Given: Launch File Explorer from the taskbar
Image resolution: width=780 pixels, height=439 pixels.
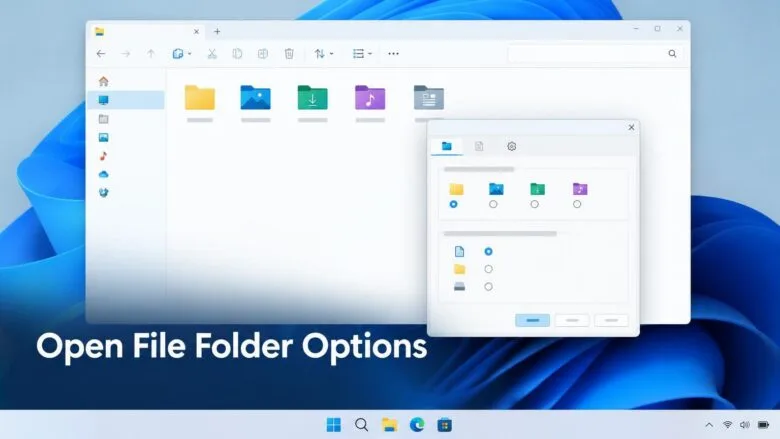Looking at the screenshot, I should point(390,425).
